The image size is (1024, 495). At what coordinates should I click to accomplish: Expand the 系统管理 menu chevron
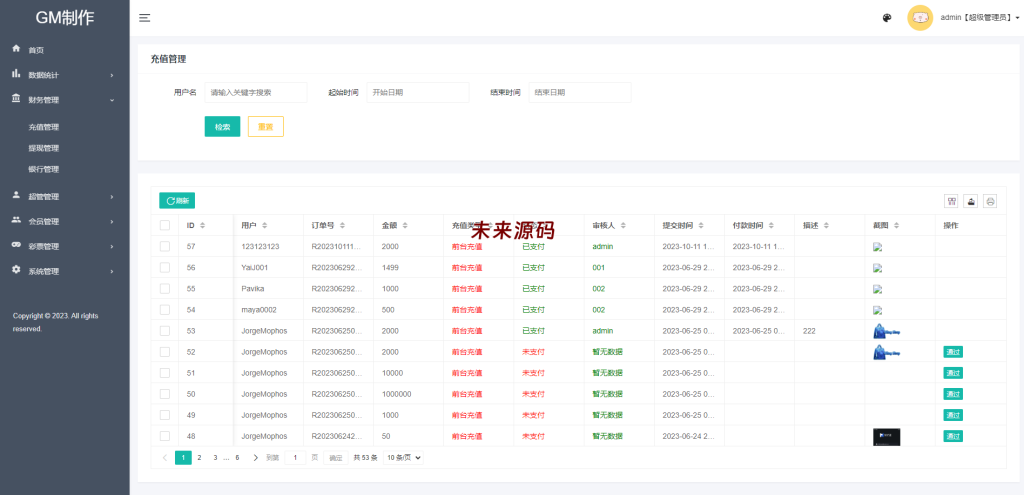112,271
